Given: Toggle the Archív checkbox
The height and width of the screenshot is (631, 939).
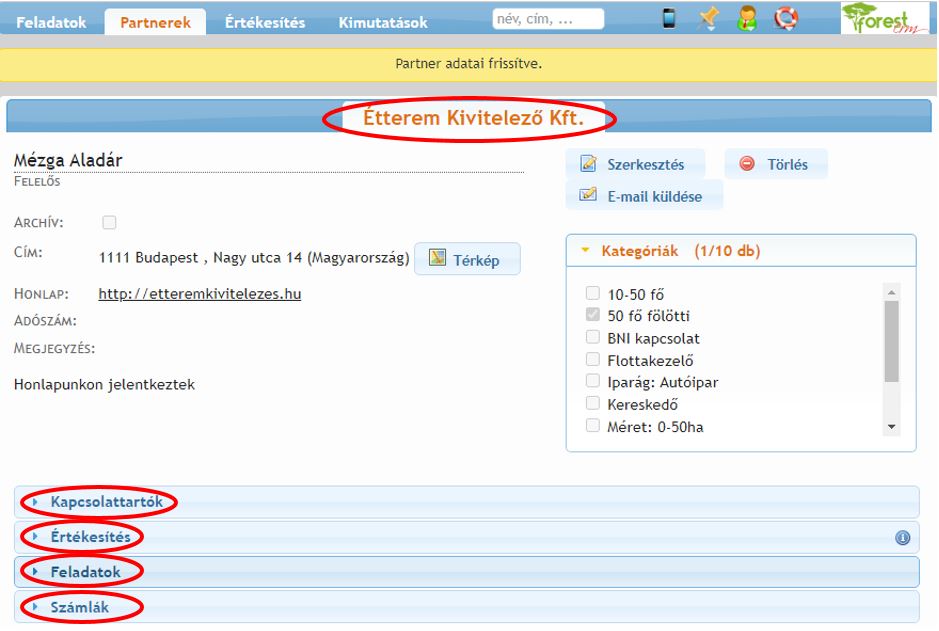Looking at the screenshot, I should 110,222.
